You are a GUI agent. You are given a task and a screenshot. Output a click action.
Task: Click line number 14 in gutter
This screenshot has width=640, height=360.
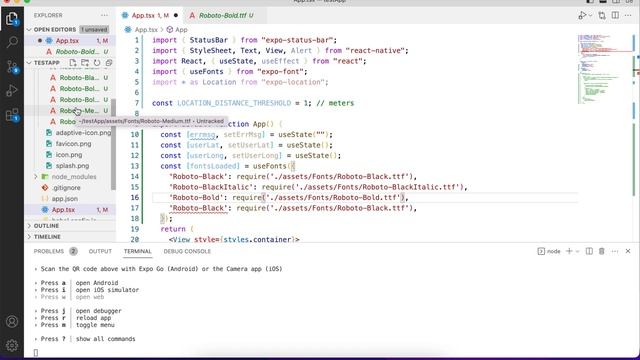[135, 177]
